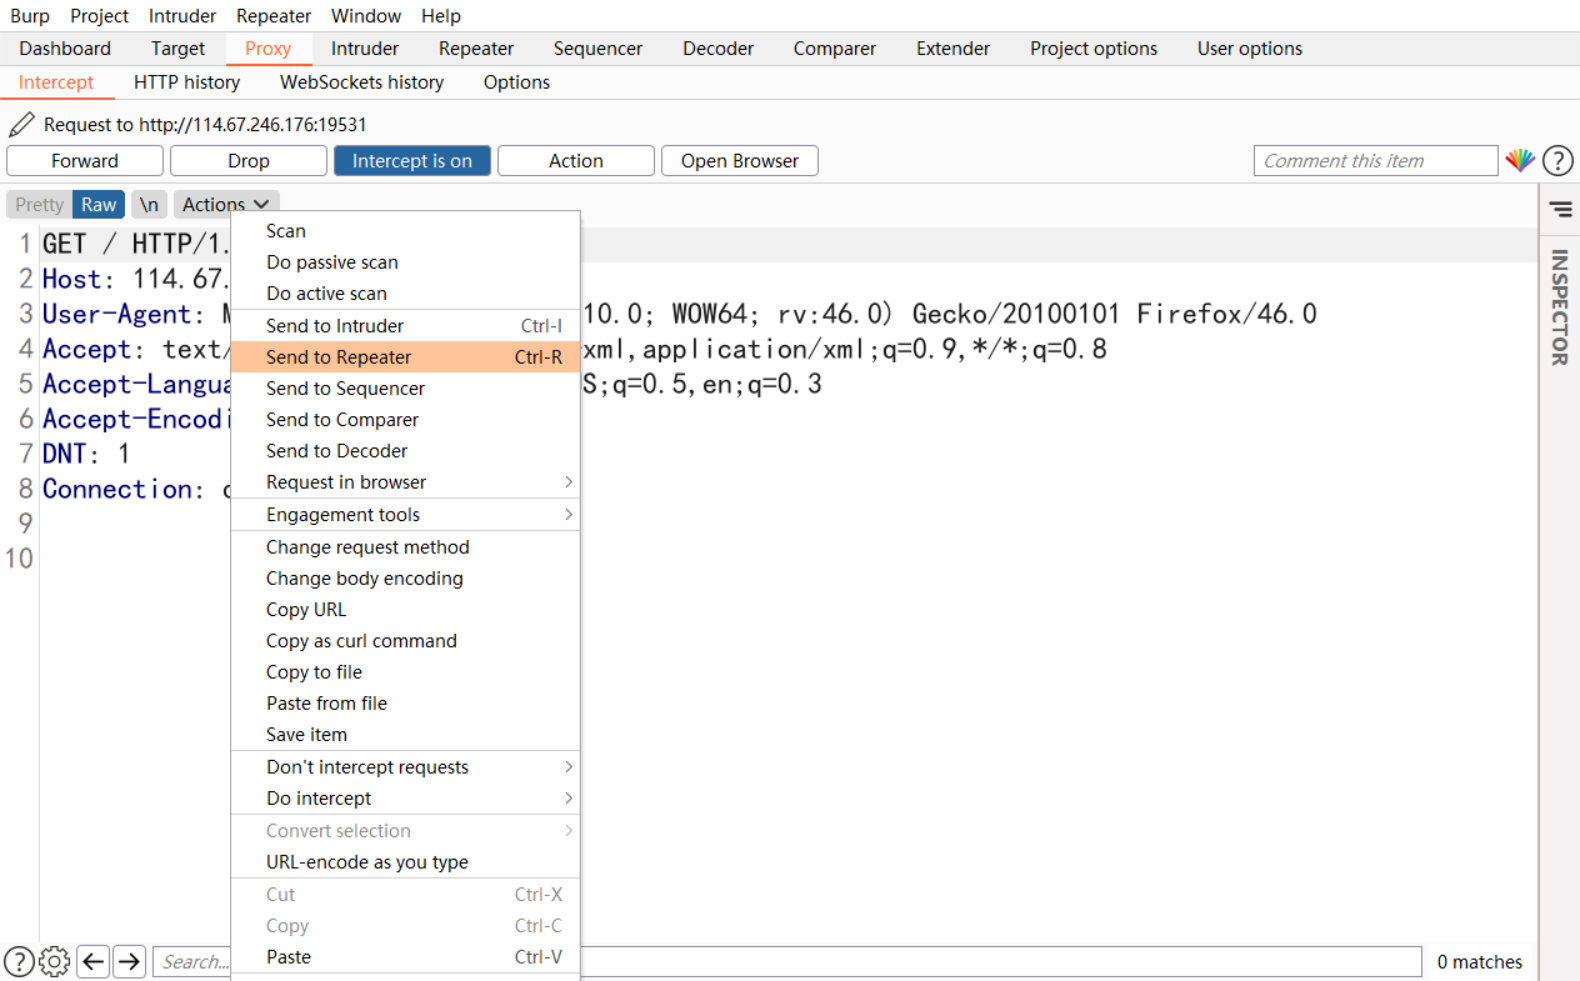Open the HTTP history tab

pos(187,82)
